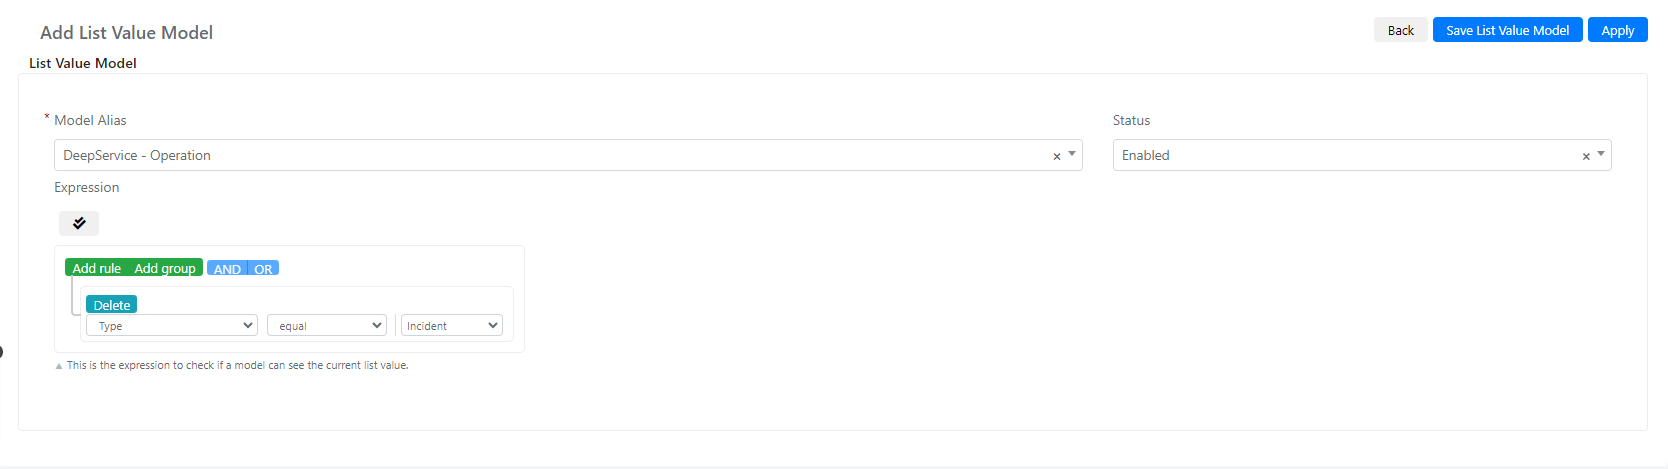The width and height of the screenshot is (1668, 469).
Task: Click the Add List Value Model page title
Action: [x=126, y=32]
